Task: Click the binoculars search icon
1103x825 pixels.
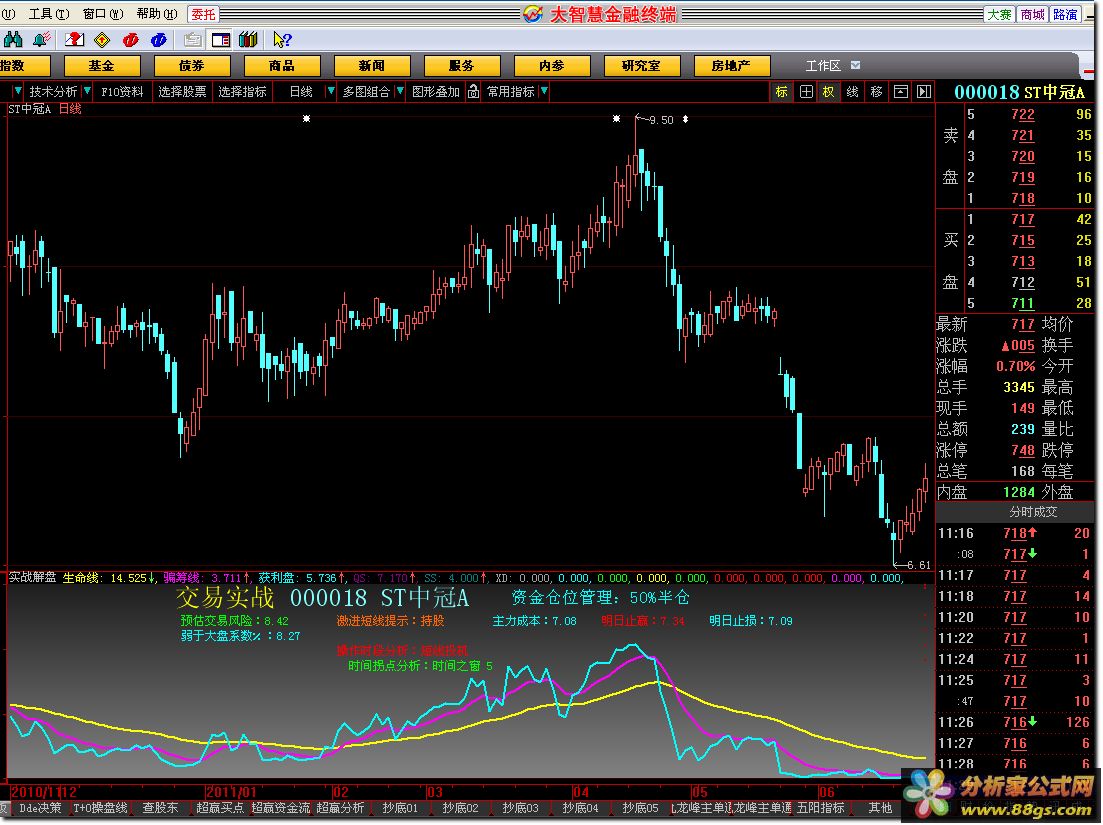Action: (13, 39)
